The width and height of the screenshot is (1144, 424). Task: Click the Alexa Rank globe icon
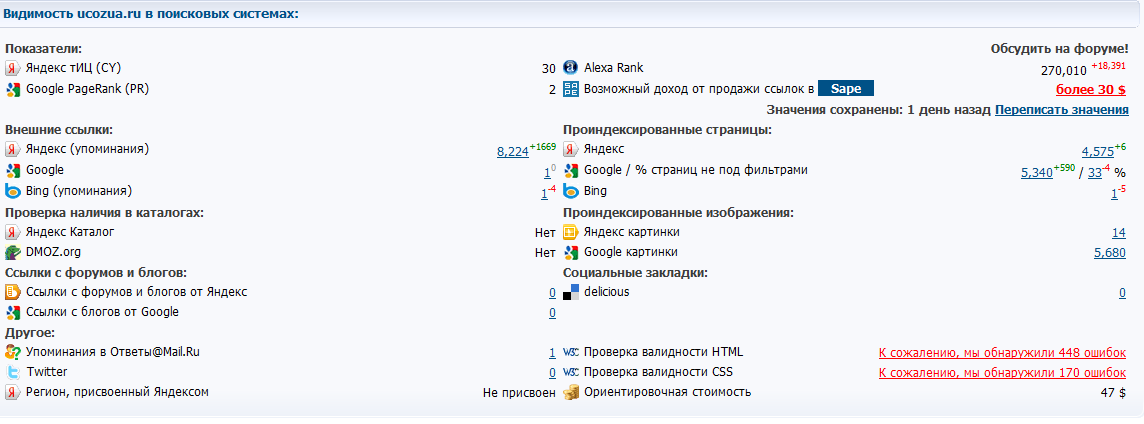click(x=571, y=68)
